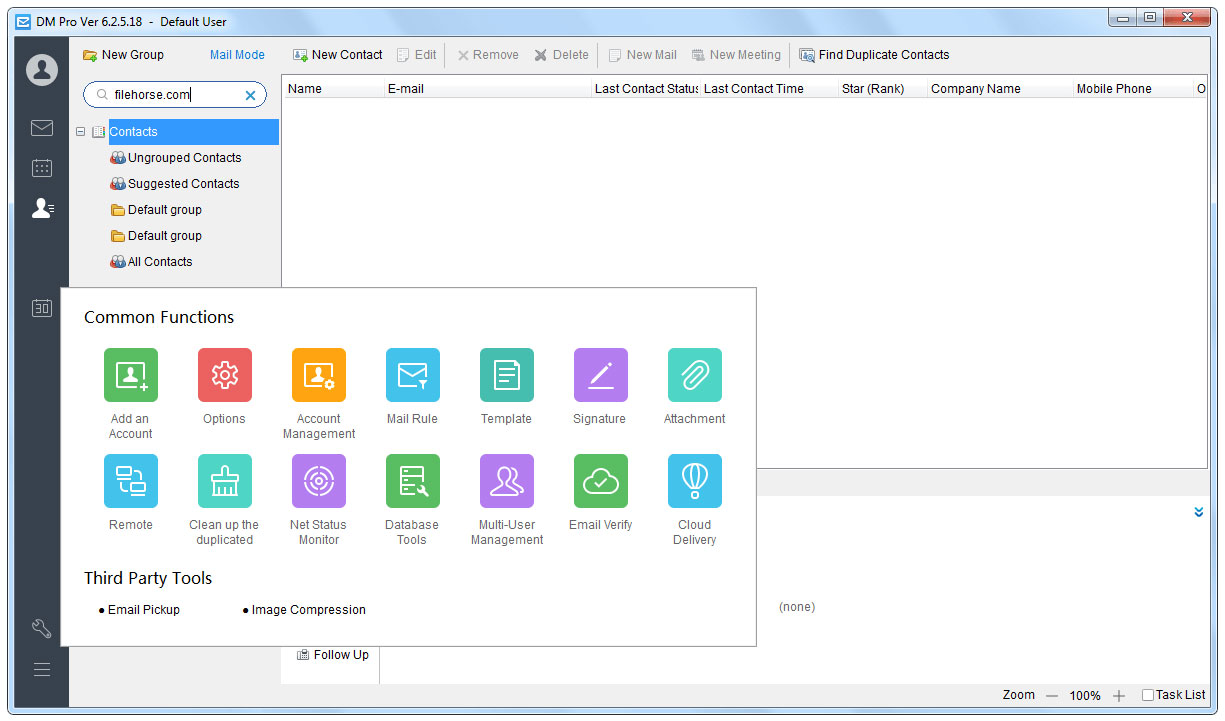
Task: Open the Email Pickup third party tool
Action: pos(144,610)
